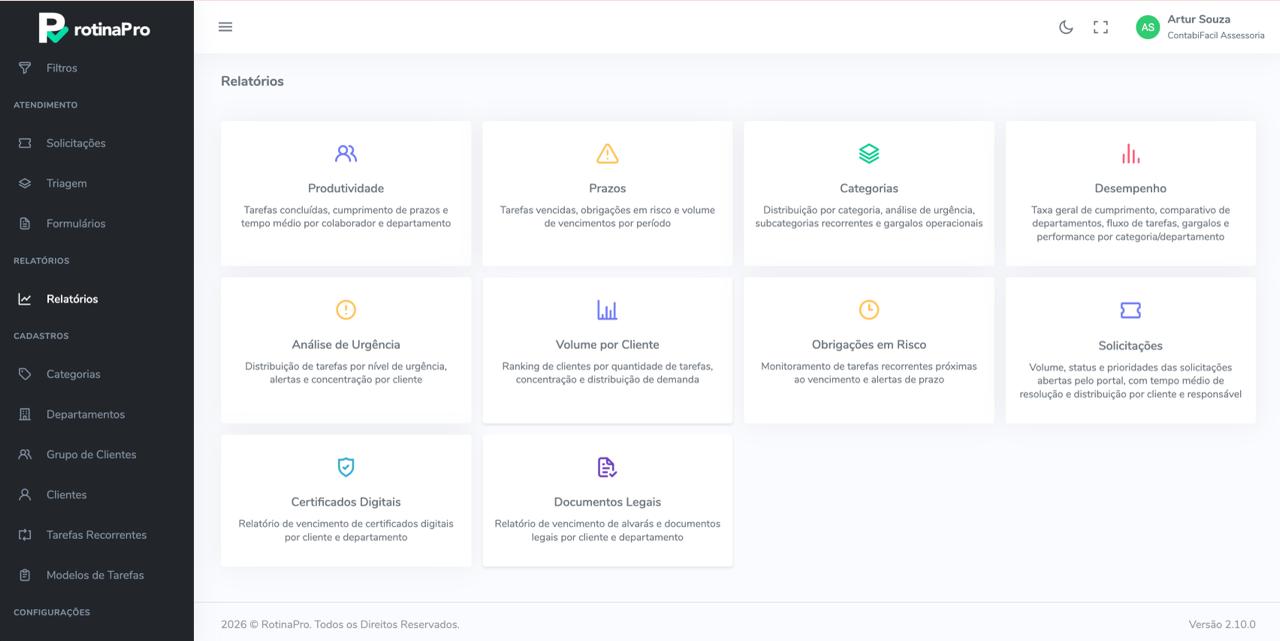
Task: Click the Desempenho bar chart icon
Action: pyautogui.click(x=1130, y=154)
